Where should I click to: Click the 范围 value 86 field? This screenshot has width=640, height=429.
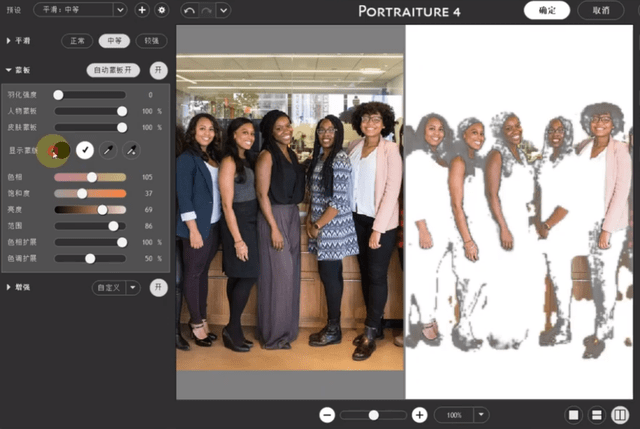pyautogui.click(x=149, y=226)
